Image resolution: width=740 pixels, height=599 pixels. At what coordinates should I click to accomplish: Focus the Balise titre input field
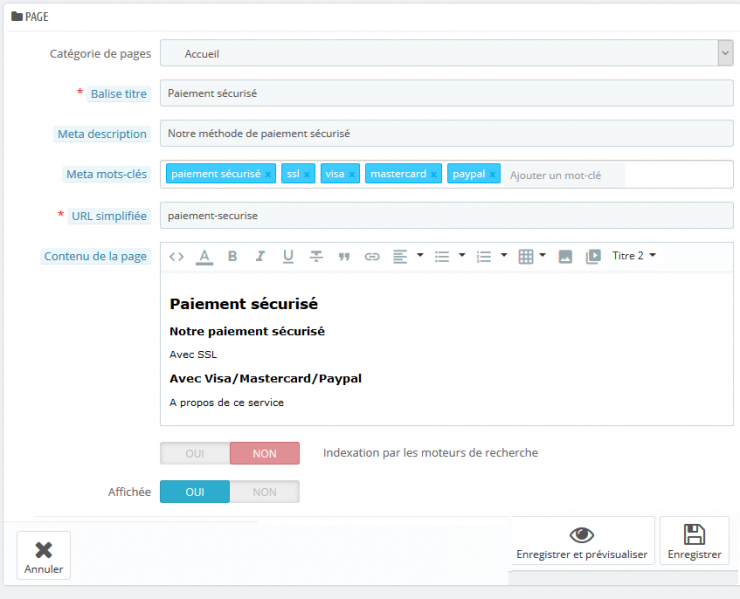coord(446,93)
